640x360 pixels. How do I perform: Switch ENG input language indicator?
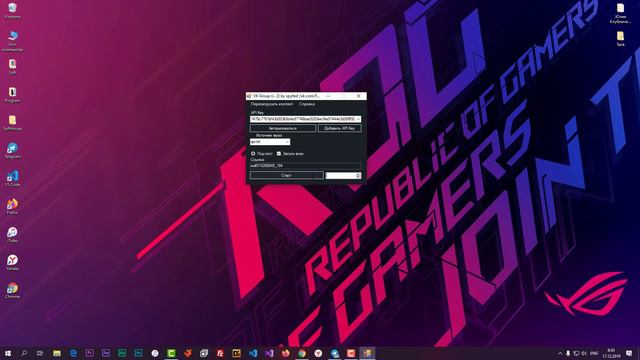pos(594,353)
